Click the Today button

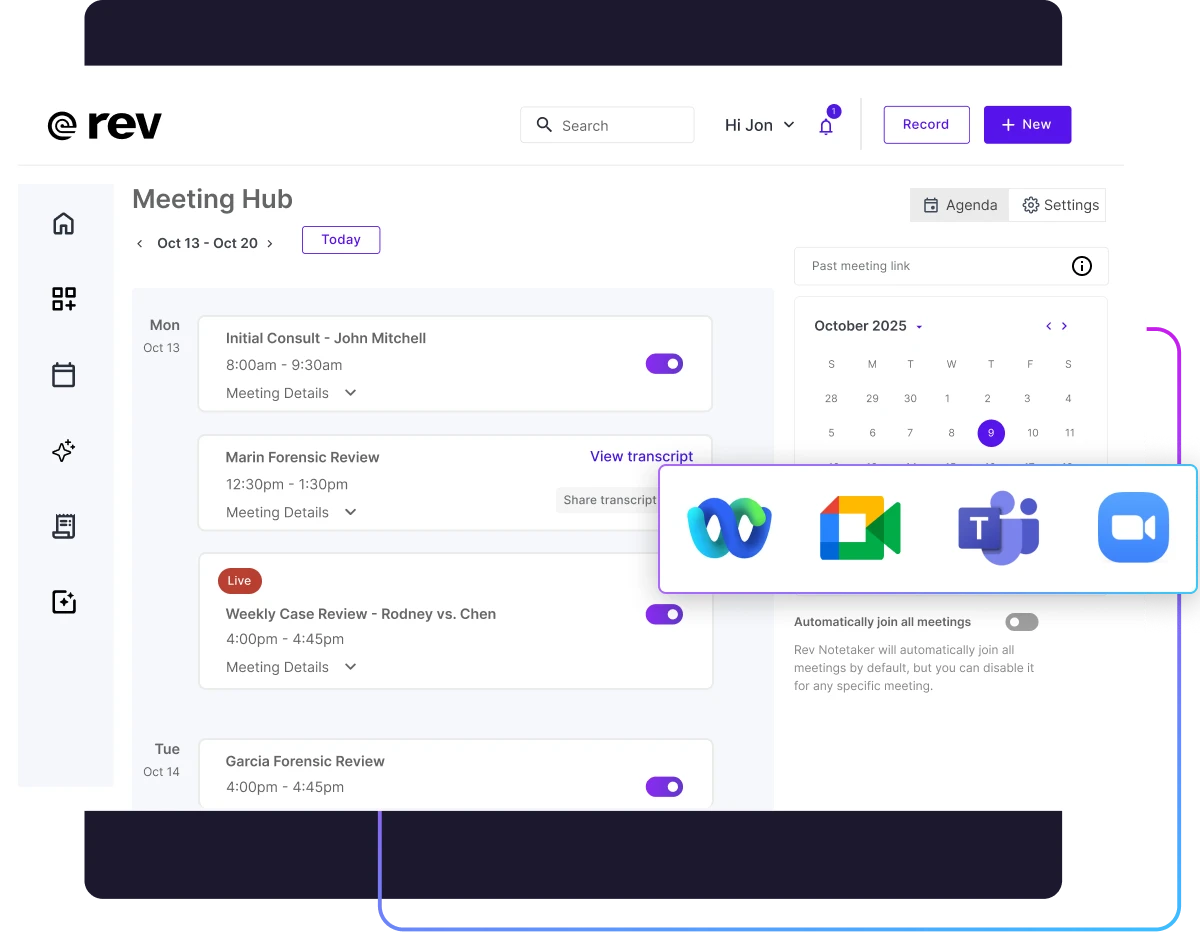point(341,240)
